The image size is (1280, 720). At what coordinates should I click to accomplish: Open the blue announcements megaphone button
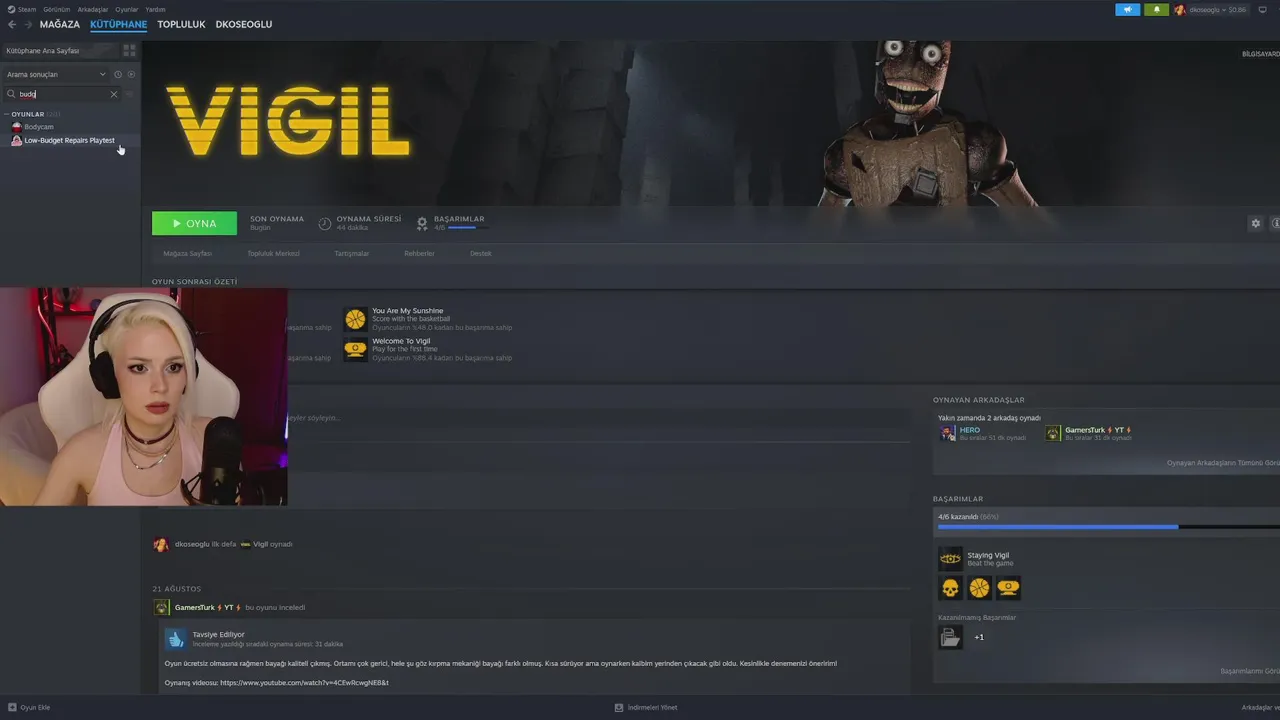click(x=1127, y=10)
